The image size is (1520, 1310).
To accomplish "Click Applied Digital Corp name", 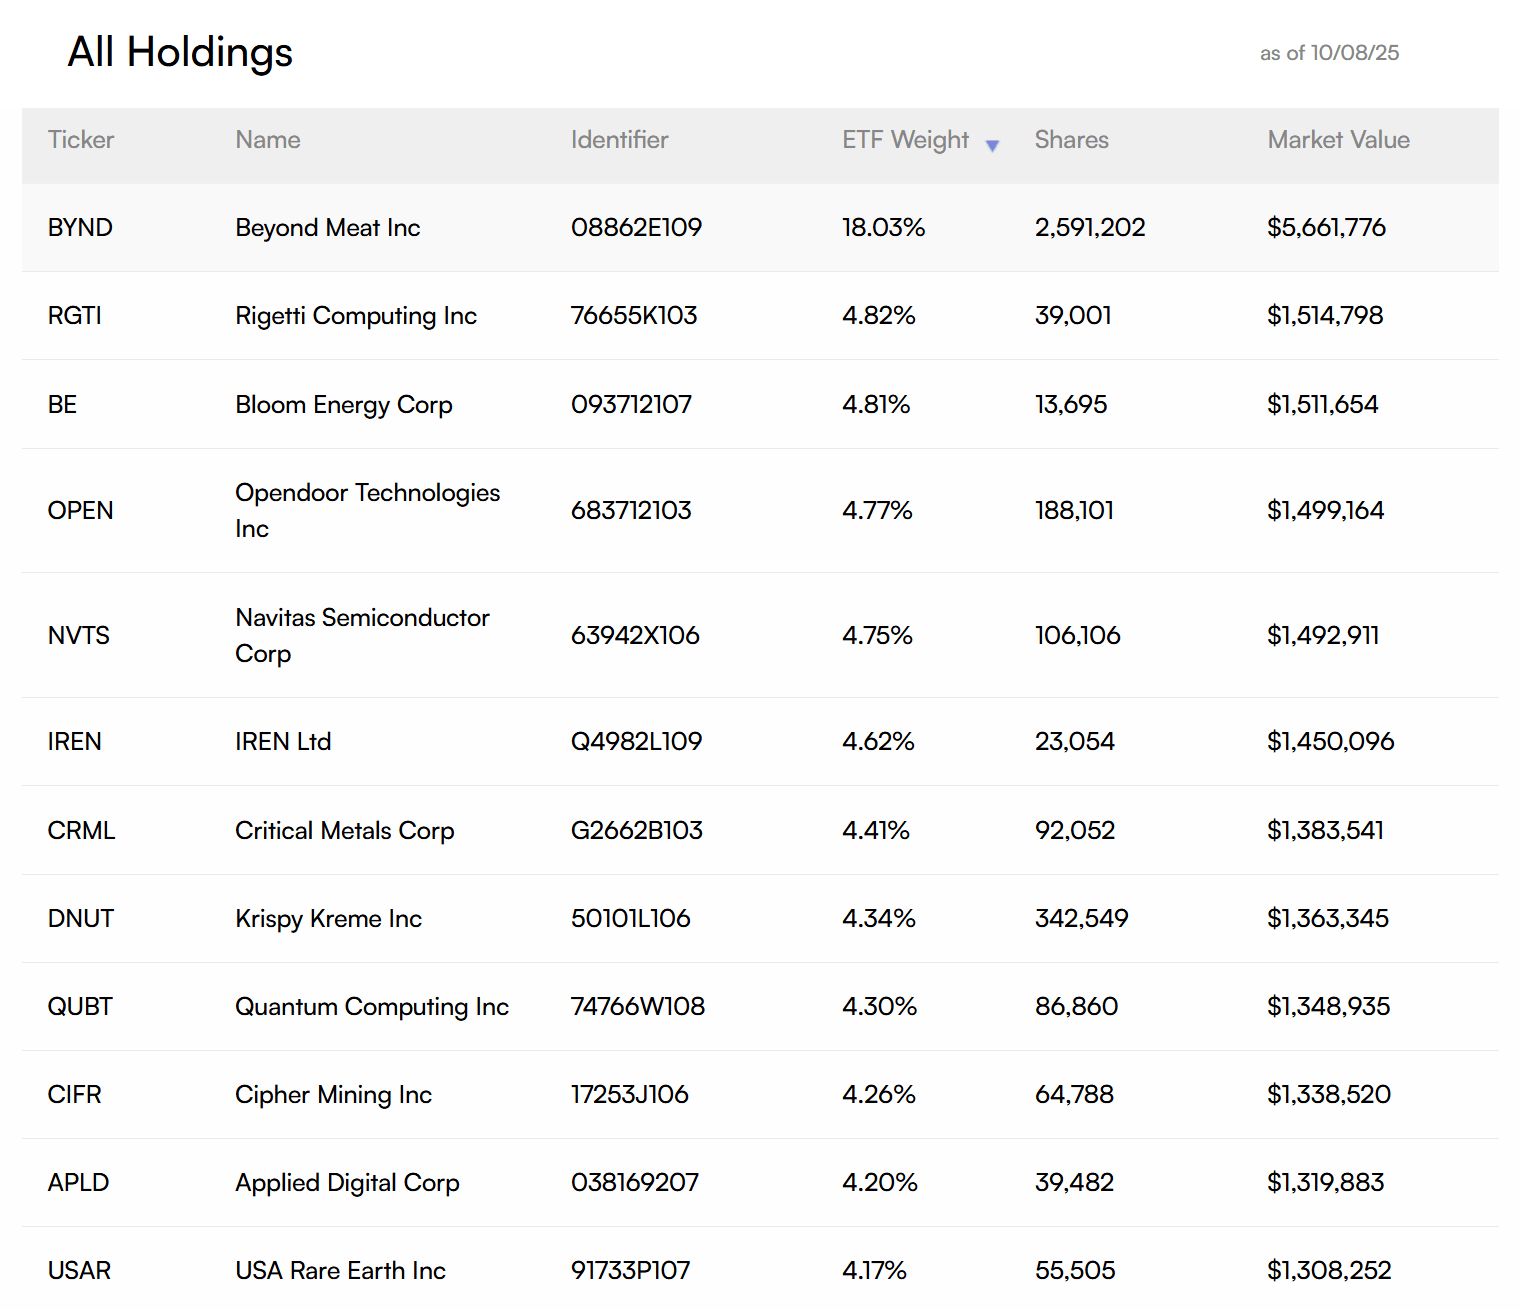I will pyautogui.click(x=347, y=1183).
